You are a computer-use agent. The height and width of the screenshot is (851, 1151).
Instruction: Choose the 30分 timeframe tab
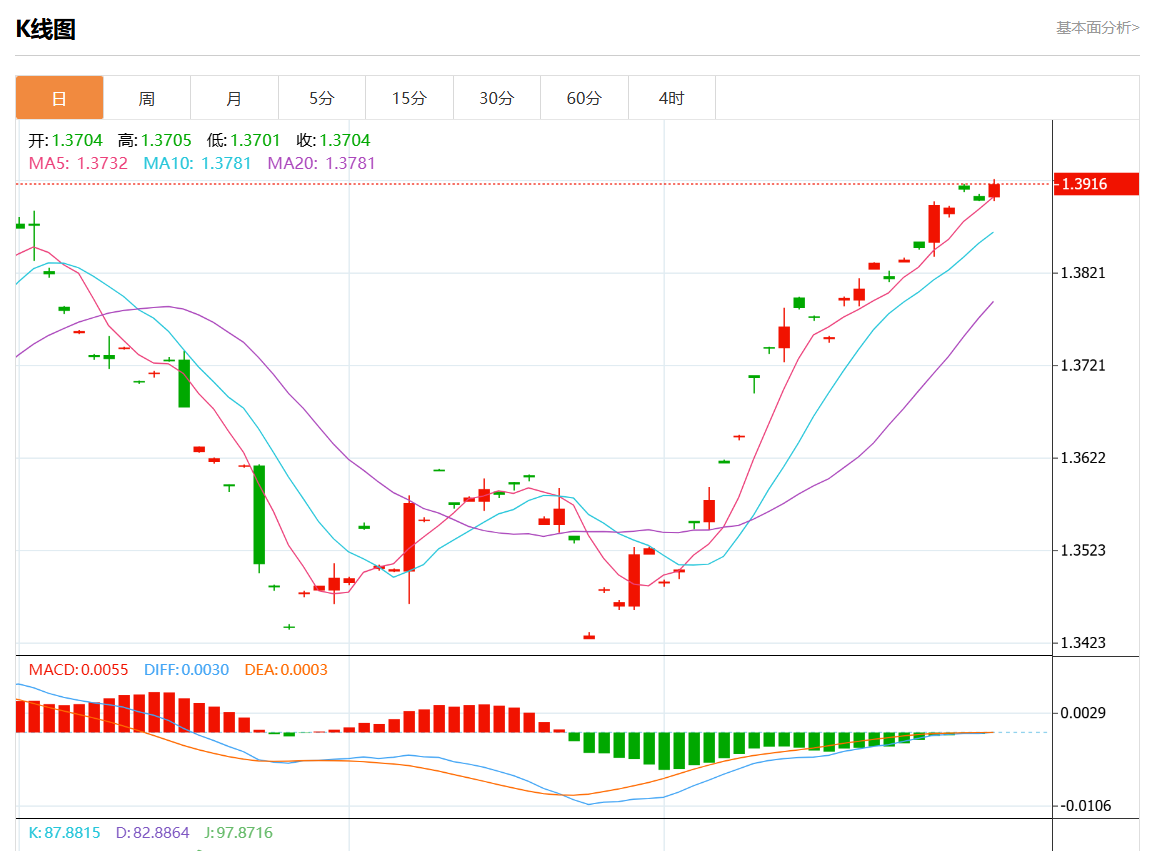coord(497,98)
